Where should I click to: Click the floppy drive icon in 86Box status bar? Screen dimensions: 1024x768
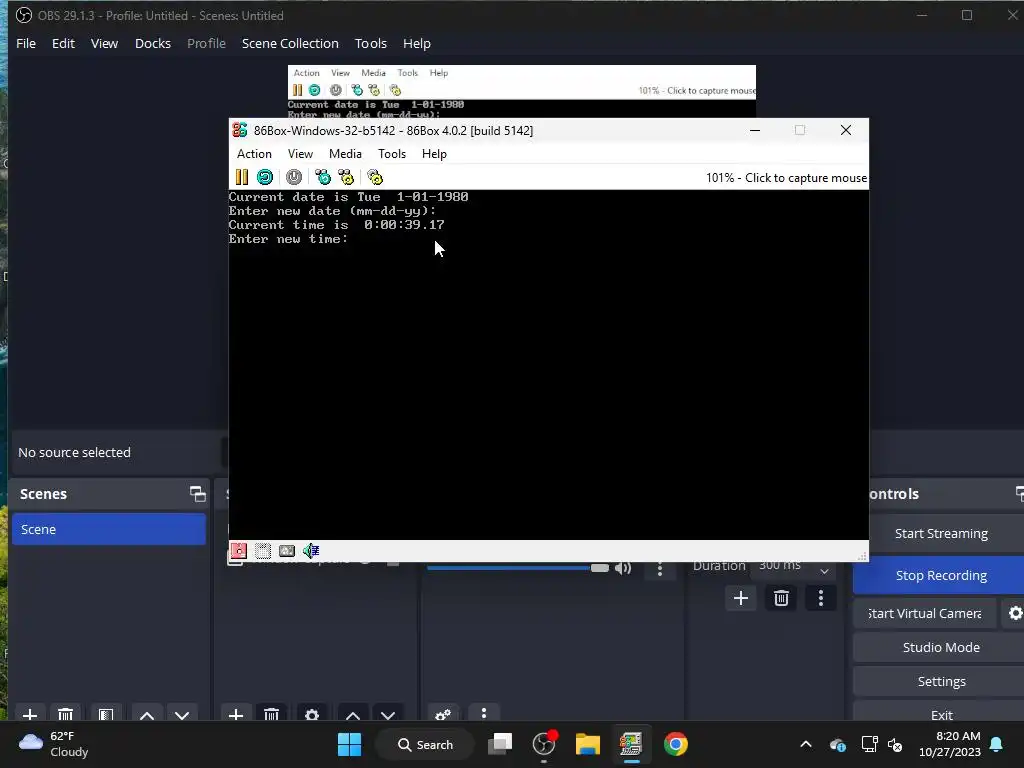tap(239, 551)
